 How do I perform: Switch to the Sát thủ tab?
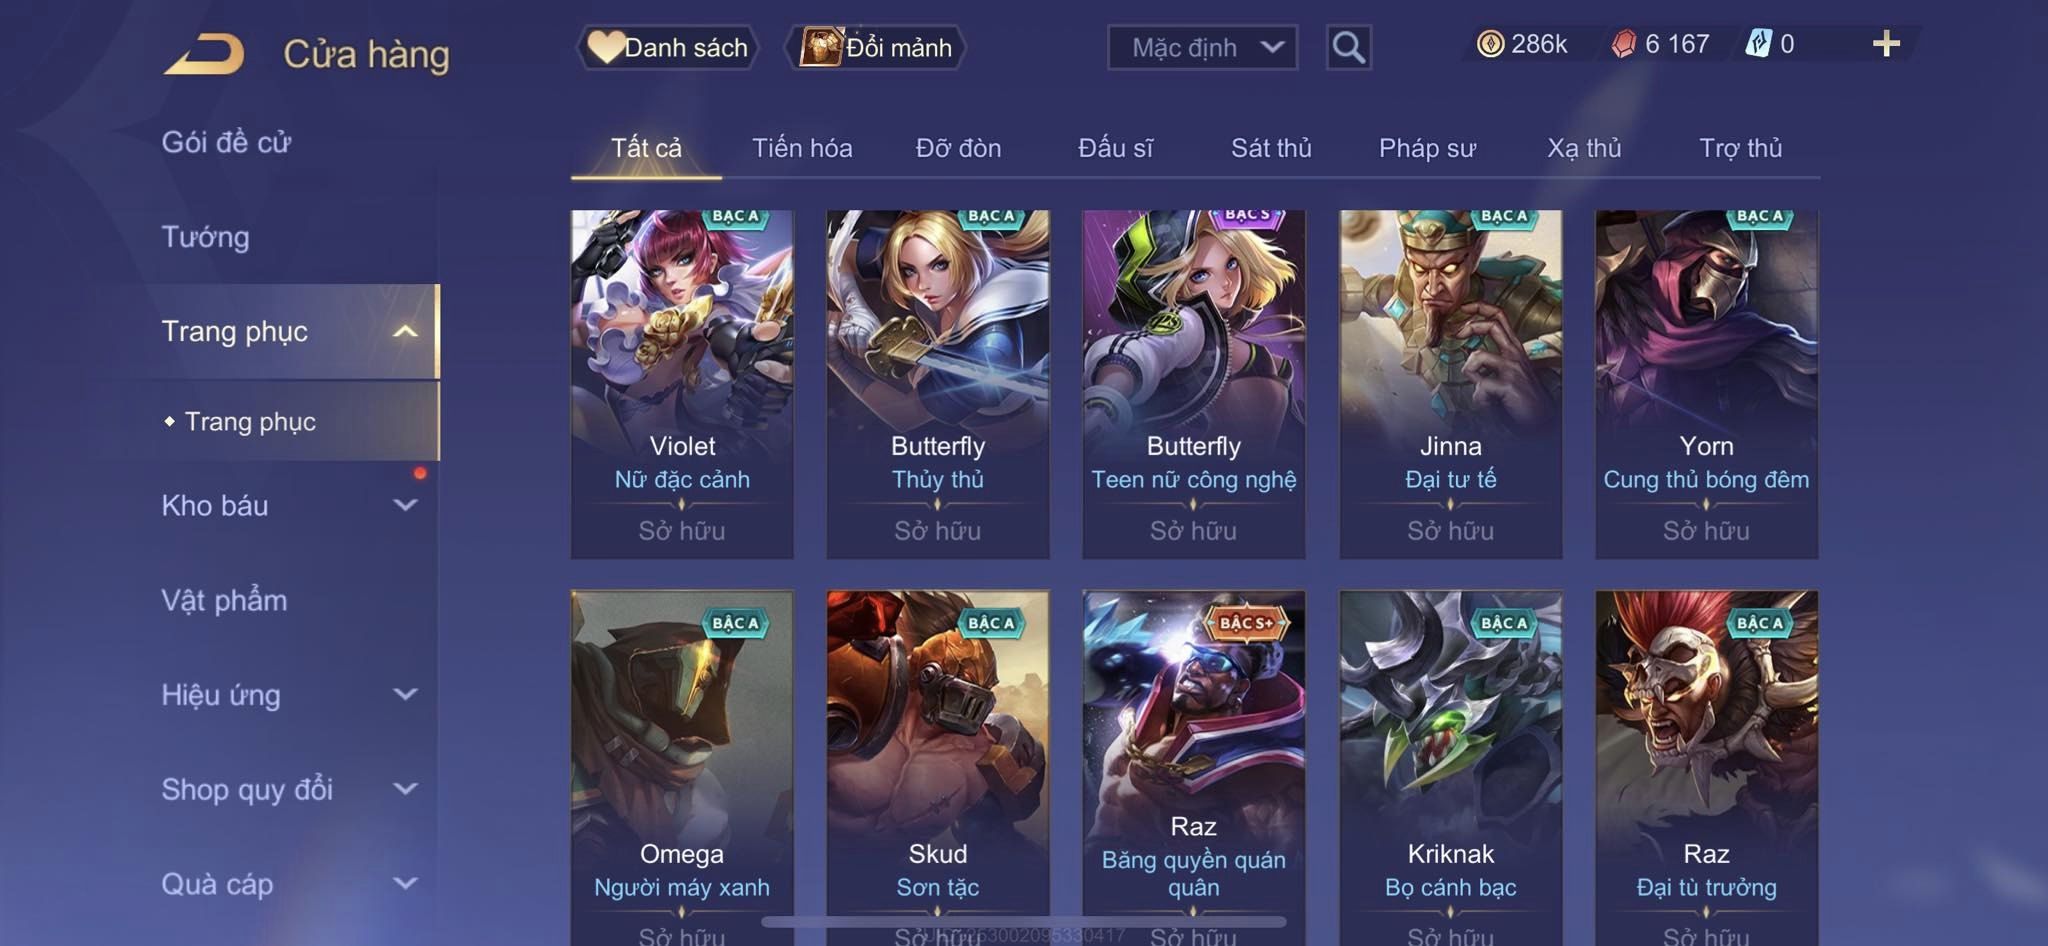coord(1270,148)
